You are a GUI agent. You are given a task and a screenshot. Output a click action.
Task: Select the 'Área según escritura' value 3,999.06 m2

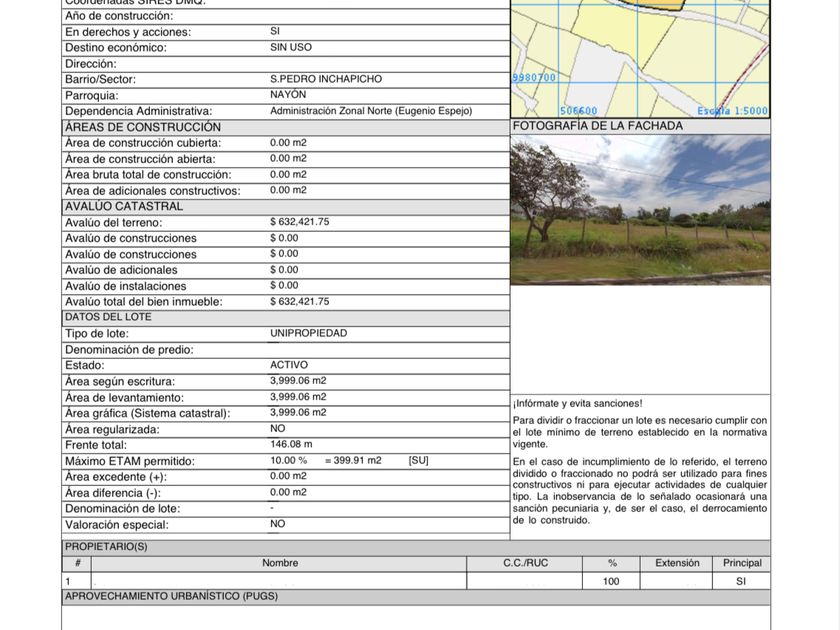click(x=298, y=380)
